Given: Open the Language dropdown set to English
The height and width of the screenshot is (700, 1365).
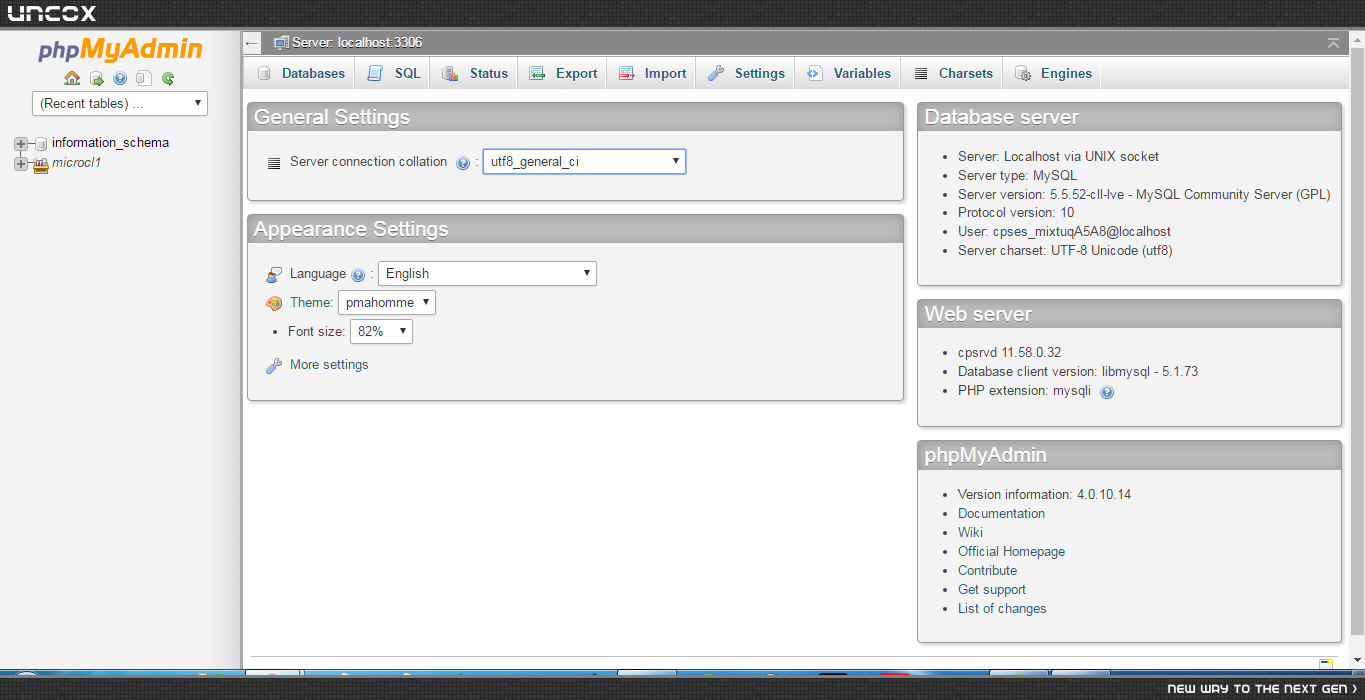Looking at the screenshot, I should [x=487, y=273].
